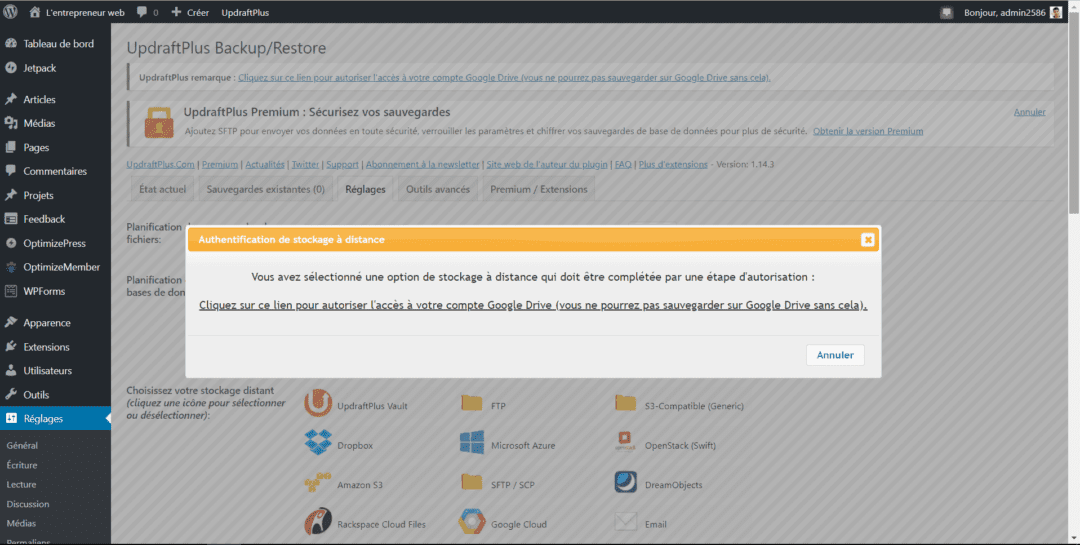Select the Réglages tab
This screenshot has width=1080, height=545.
tap(365, 189)
